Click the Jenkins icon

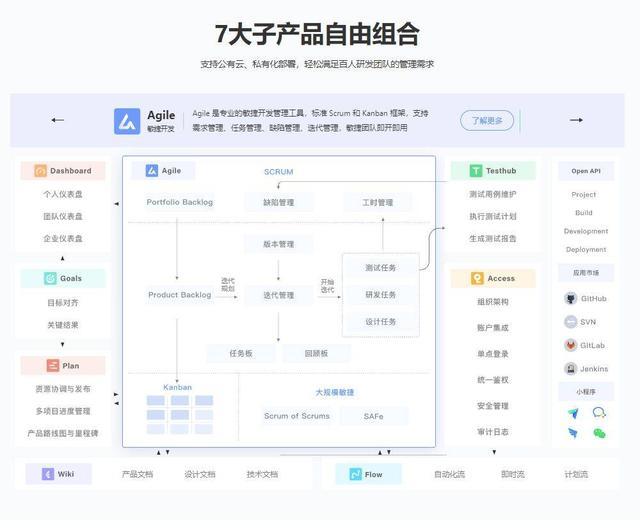pyautogui.click(x=571, y=369)
